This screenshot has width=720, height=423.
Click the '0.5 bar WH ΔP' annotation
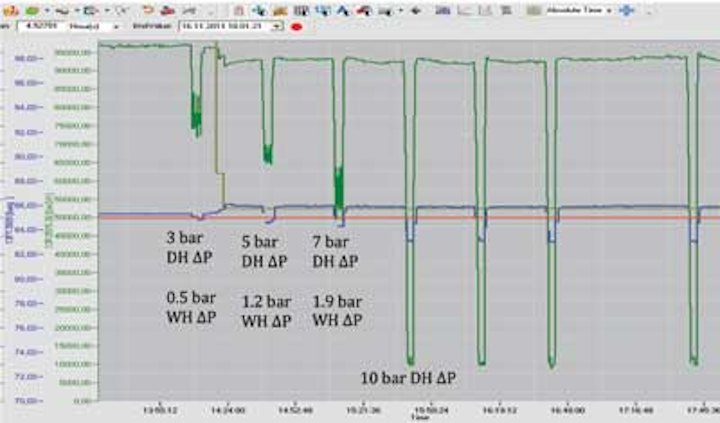[x=191, y=308]
